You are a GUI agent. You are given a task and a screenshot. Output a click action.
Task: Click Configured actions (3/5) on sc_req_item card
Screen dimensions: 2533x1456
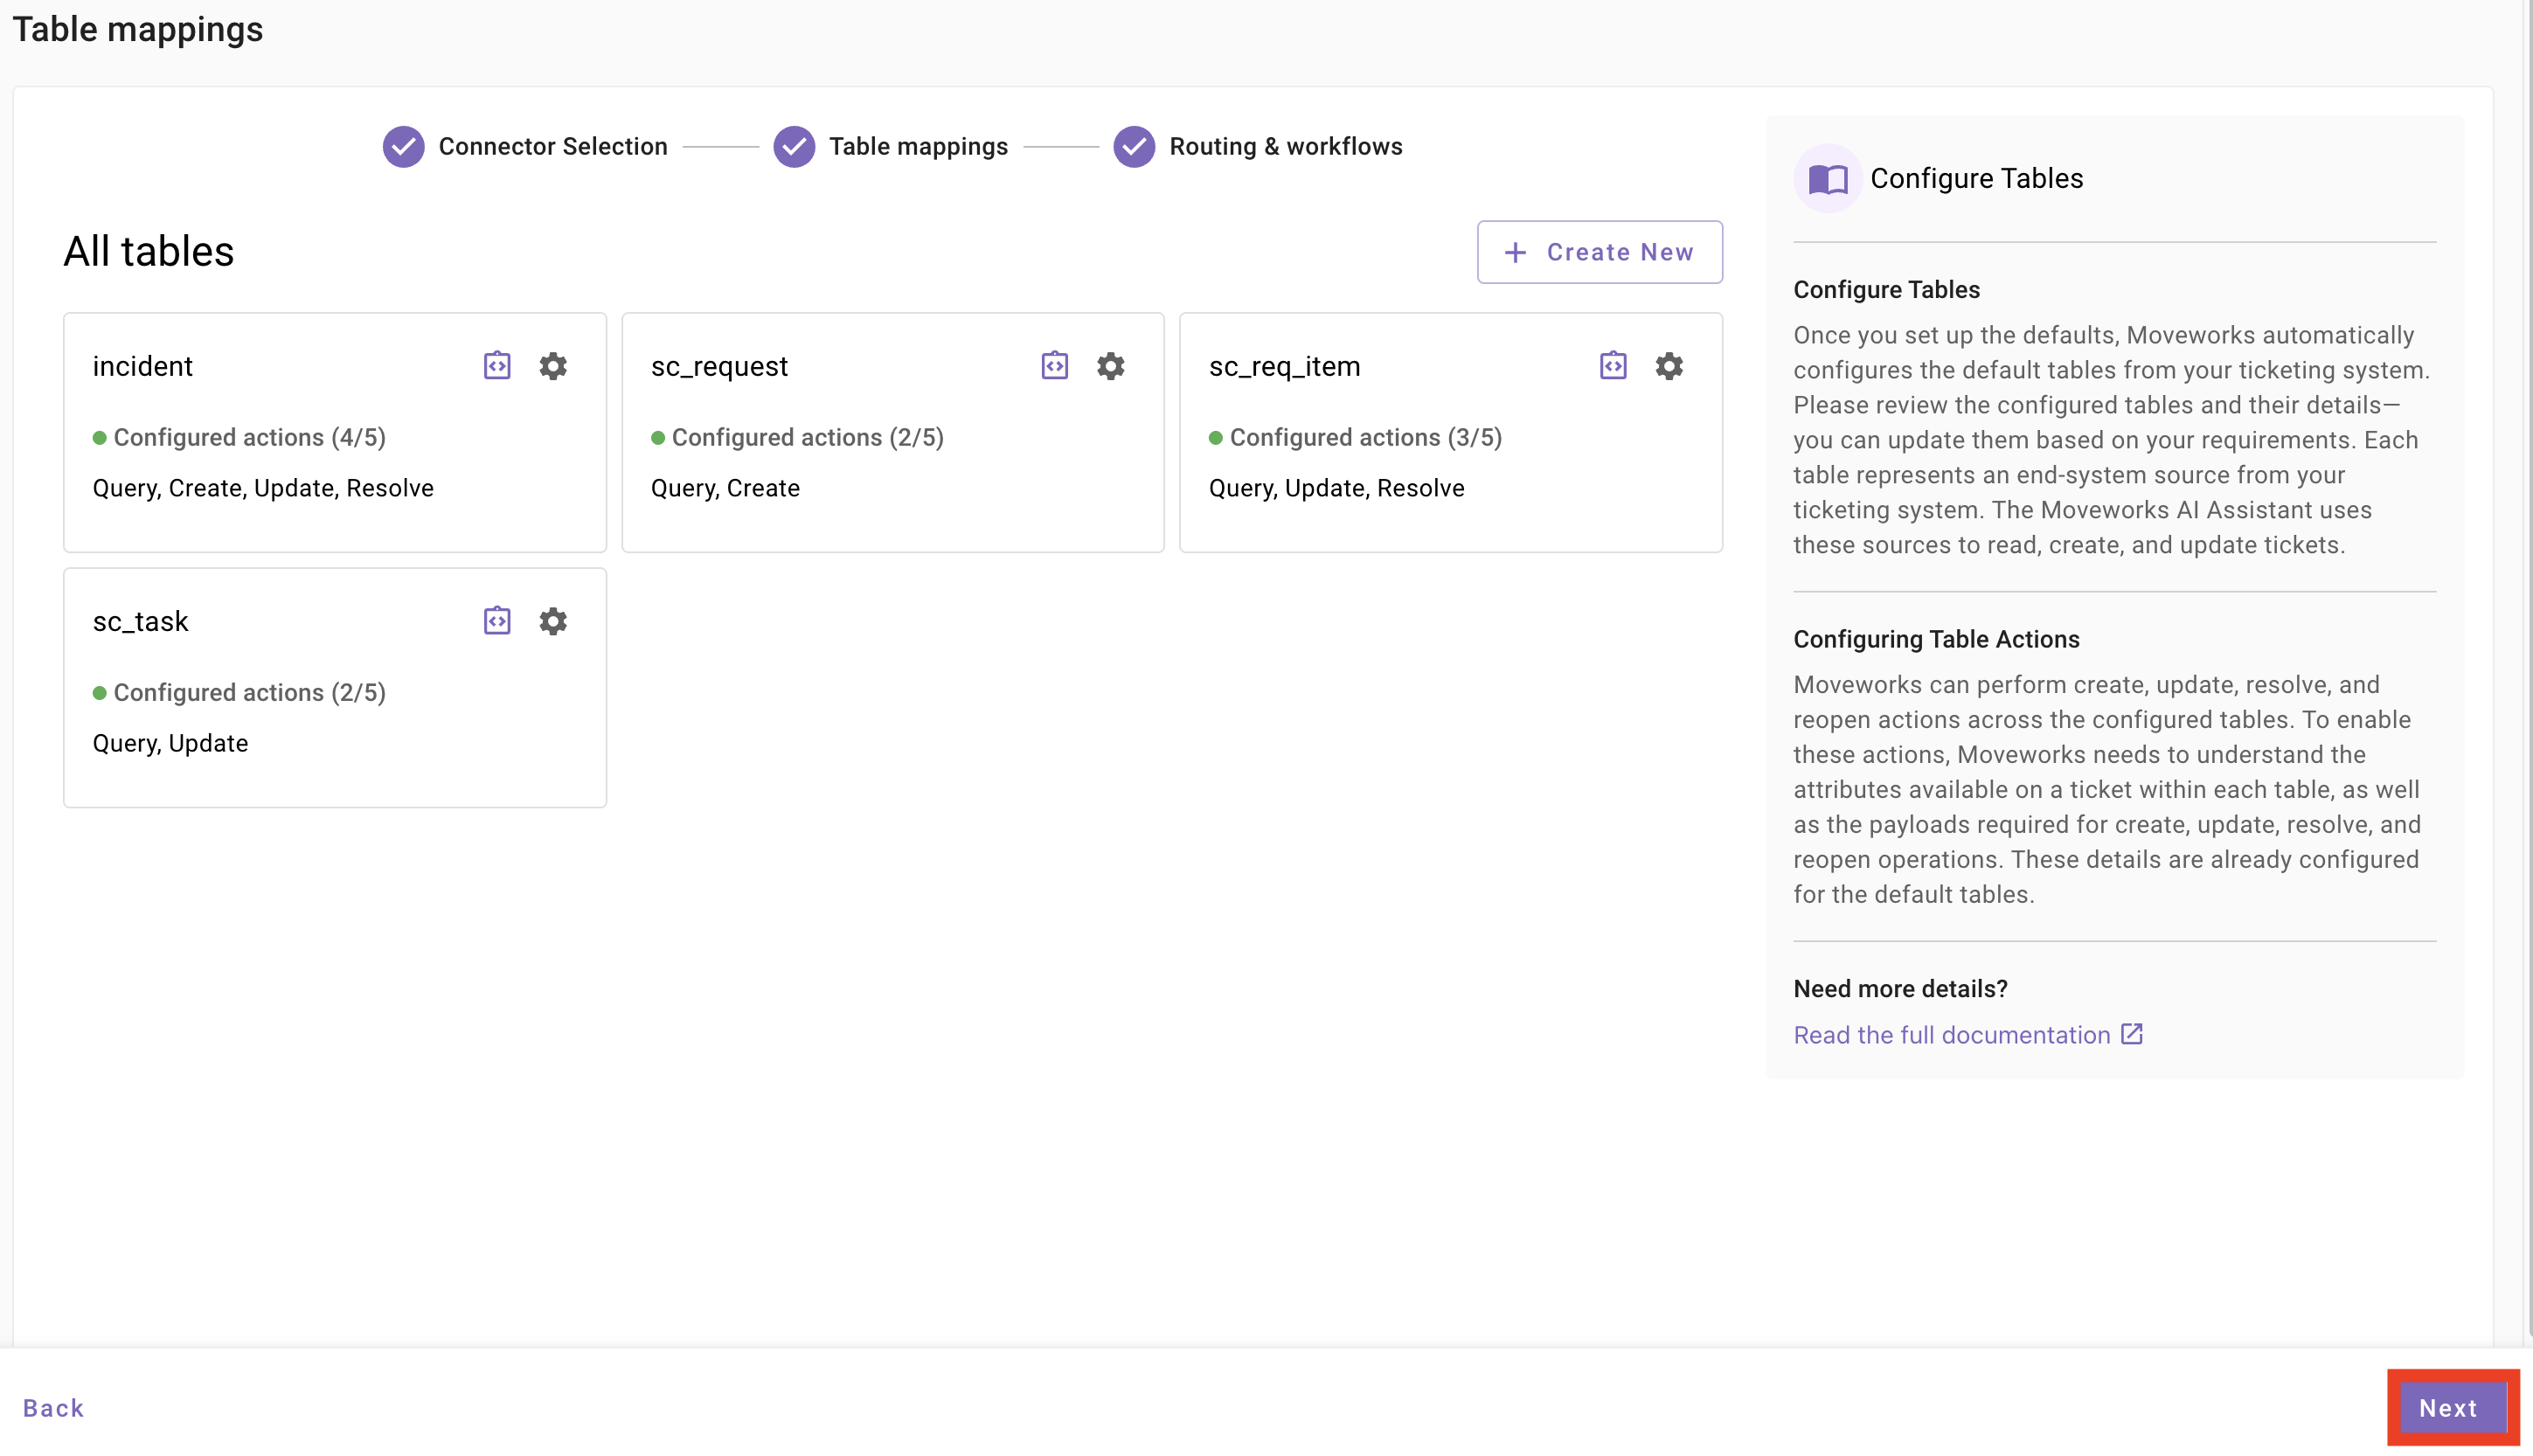(x=1365, y=438)
